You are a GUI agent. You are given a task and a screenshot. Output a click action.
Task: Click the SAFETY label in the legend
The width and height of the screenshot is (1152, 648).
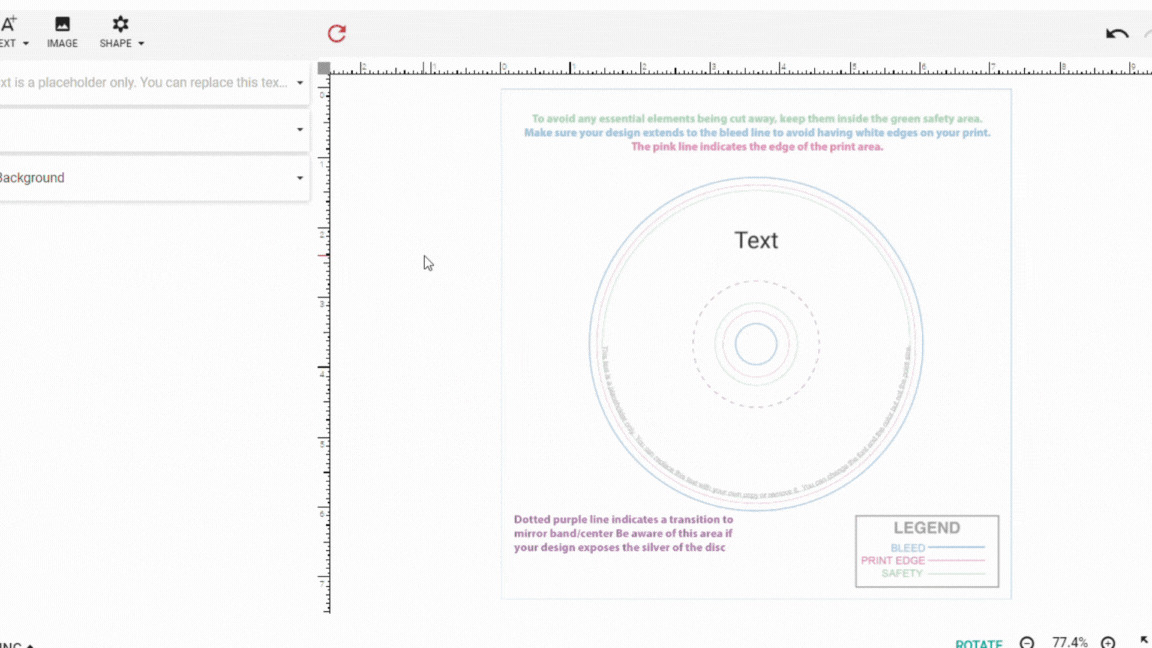point(901,574)
